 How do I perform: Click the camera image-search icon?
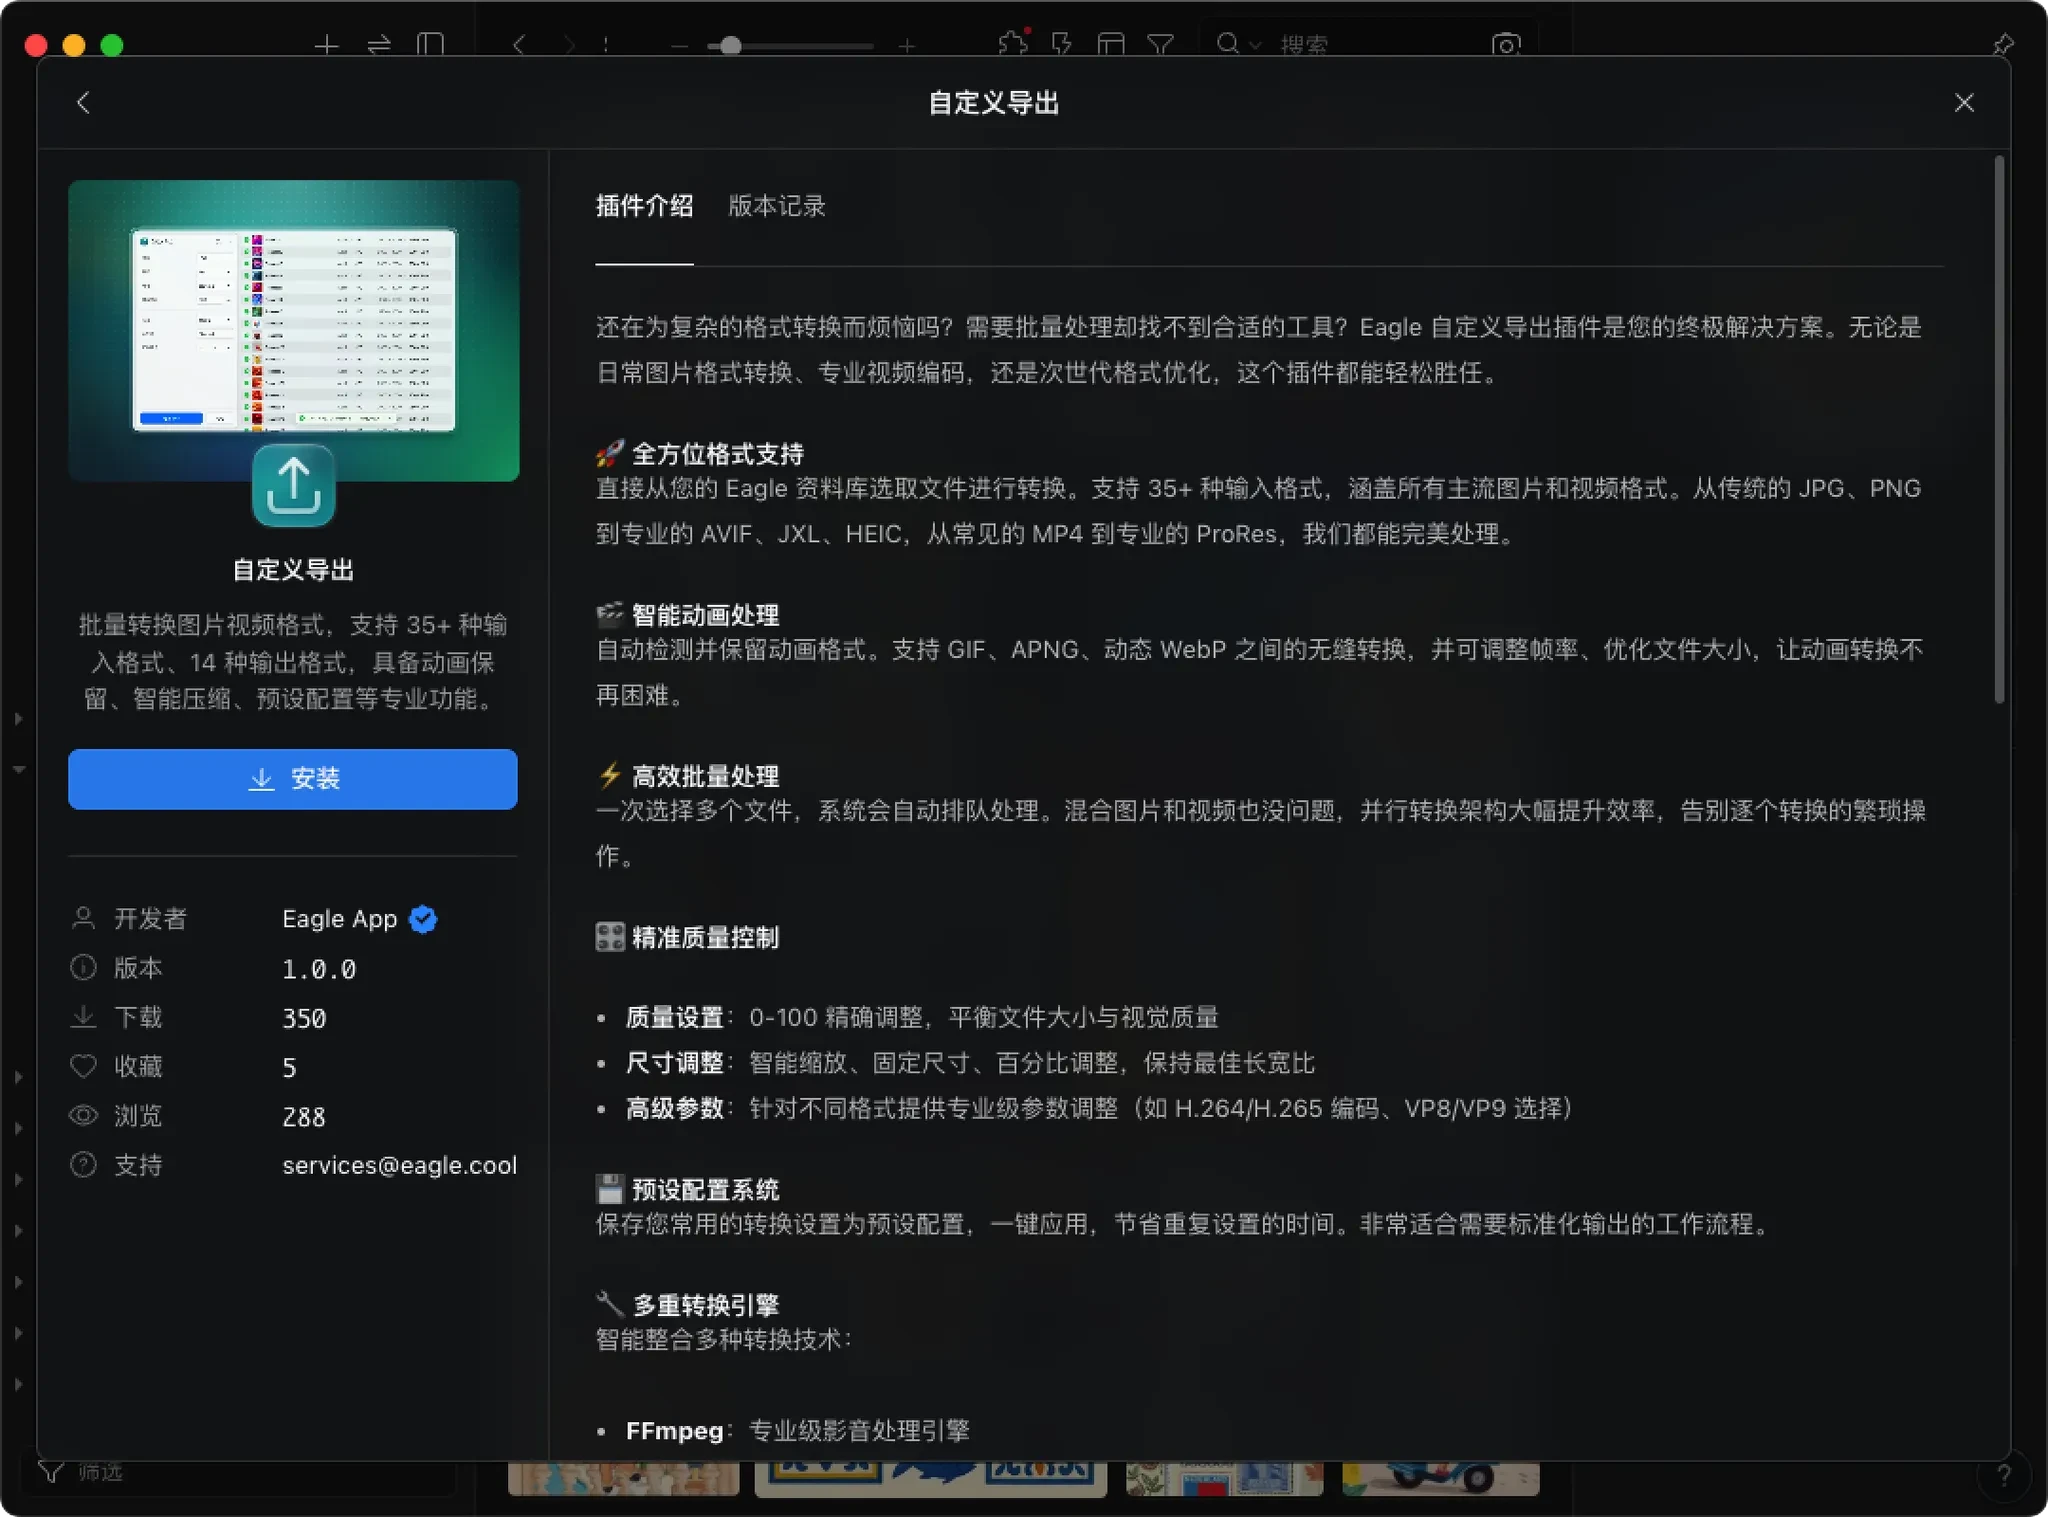point(1506,44)
